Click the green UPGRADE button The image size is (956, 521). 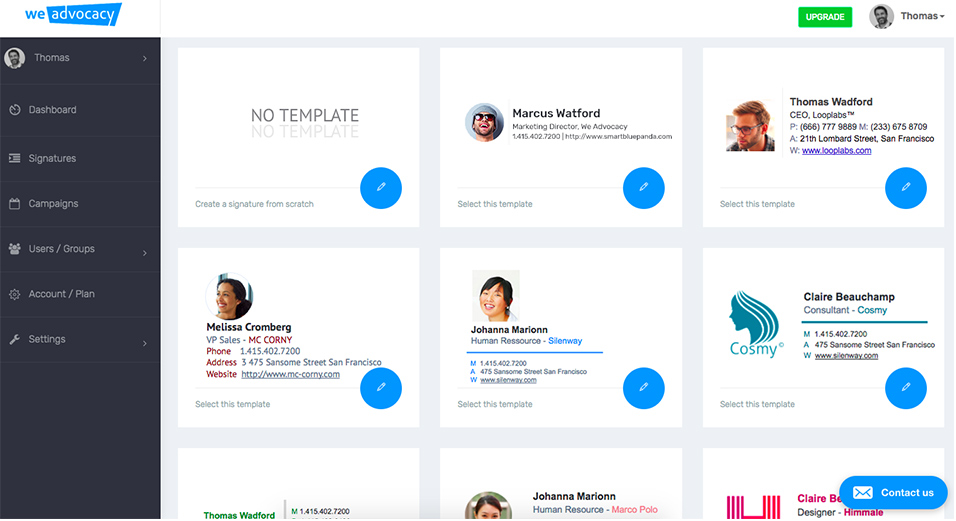coord(825,17)
